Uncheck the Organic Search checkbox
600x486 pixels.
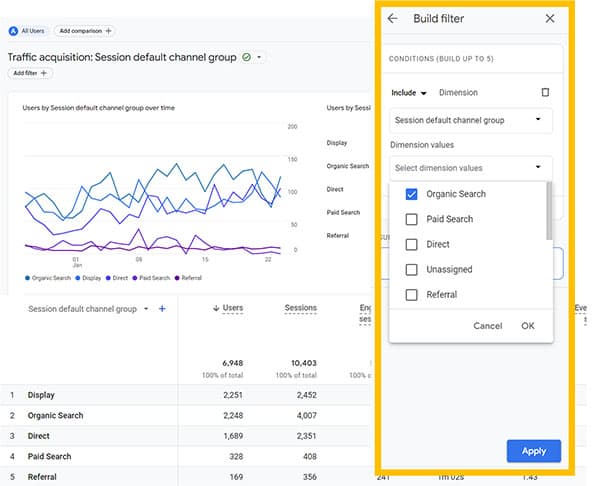411,194
